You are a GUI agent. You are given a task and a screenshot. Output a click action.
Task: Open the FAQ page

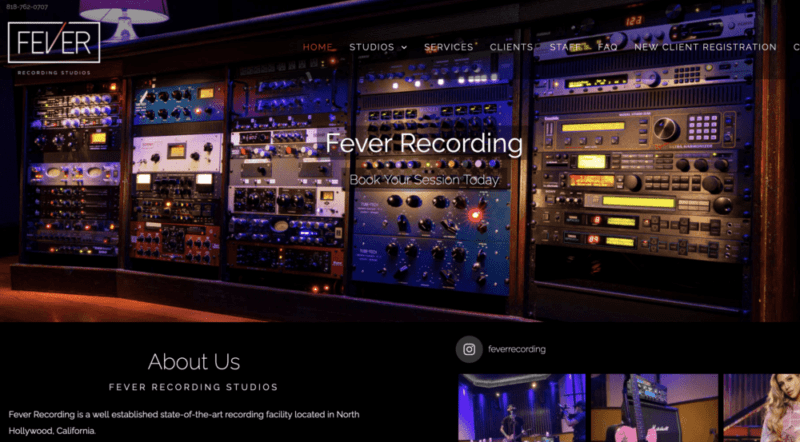(608, 47)
